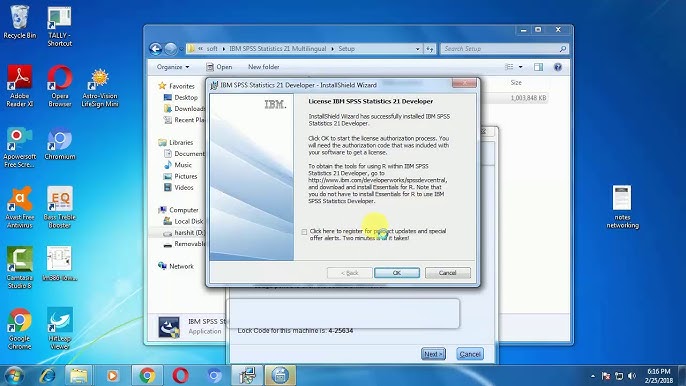Open Astro-Vision LifeSign Mini desktop icon

tap(100, 88)
